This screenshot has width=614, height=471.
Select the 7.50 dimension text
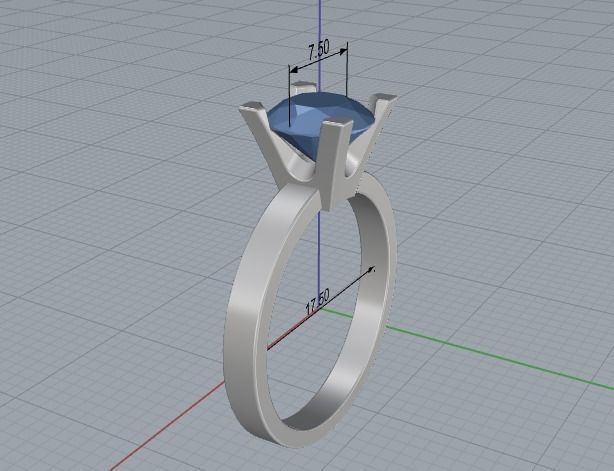click(x=319, y=51)
